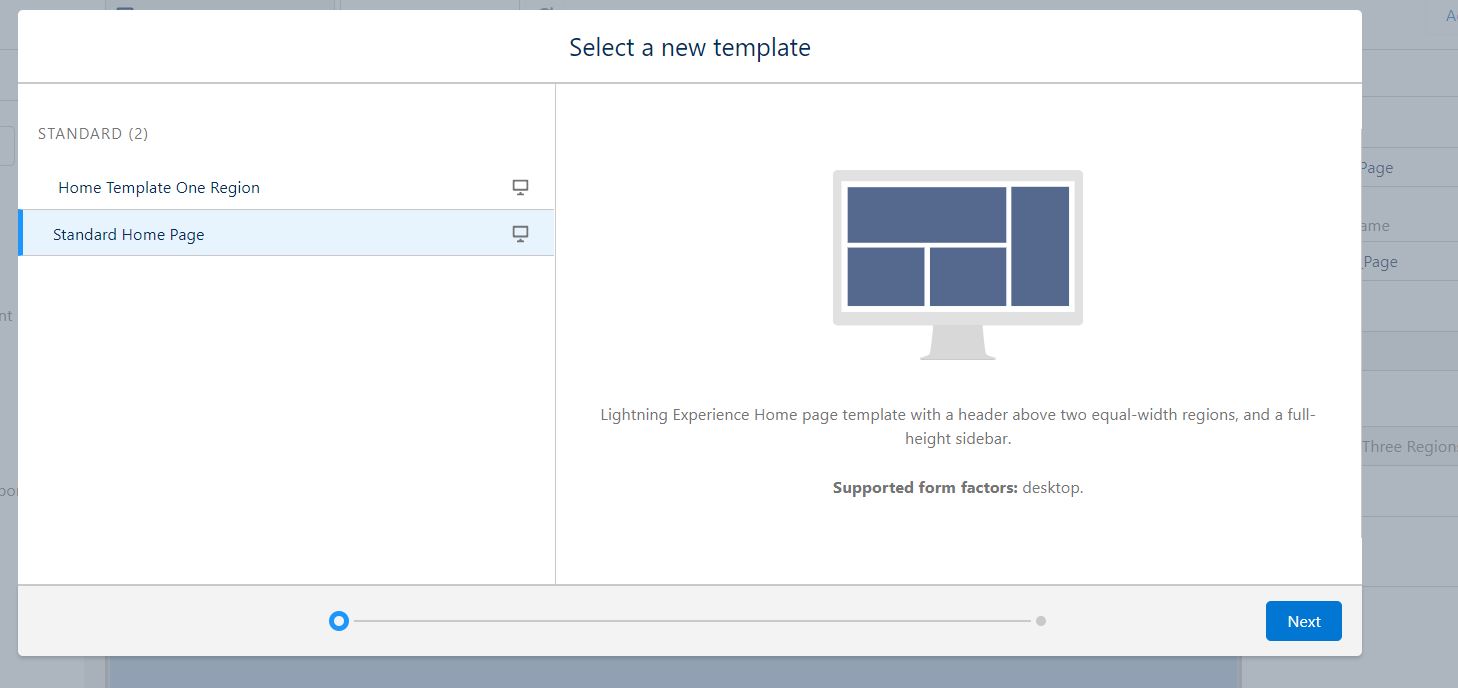The height and width of the screenshot is (688, 1458).
Task: Click the STANDARD (2) section heading
Action: (93, 133)
